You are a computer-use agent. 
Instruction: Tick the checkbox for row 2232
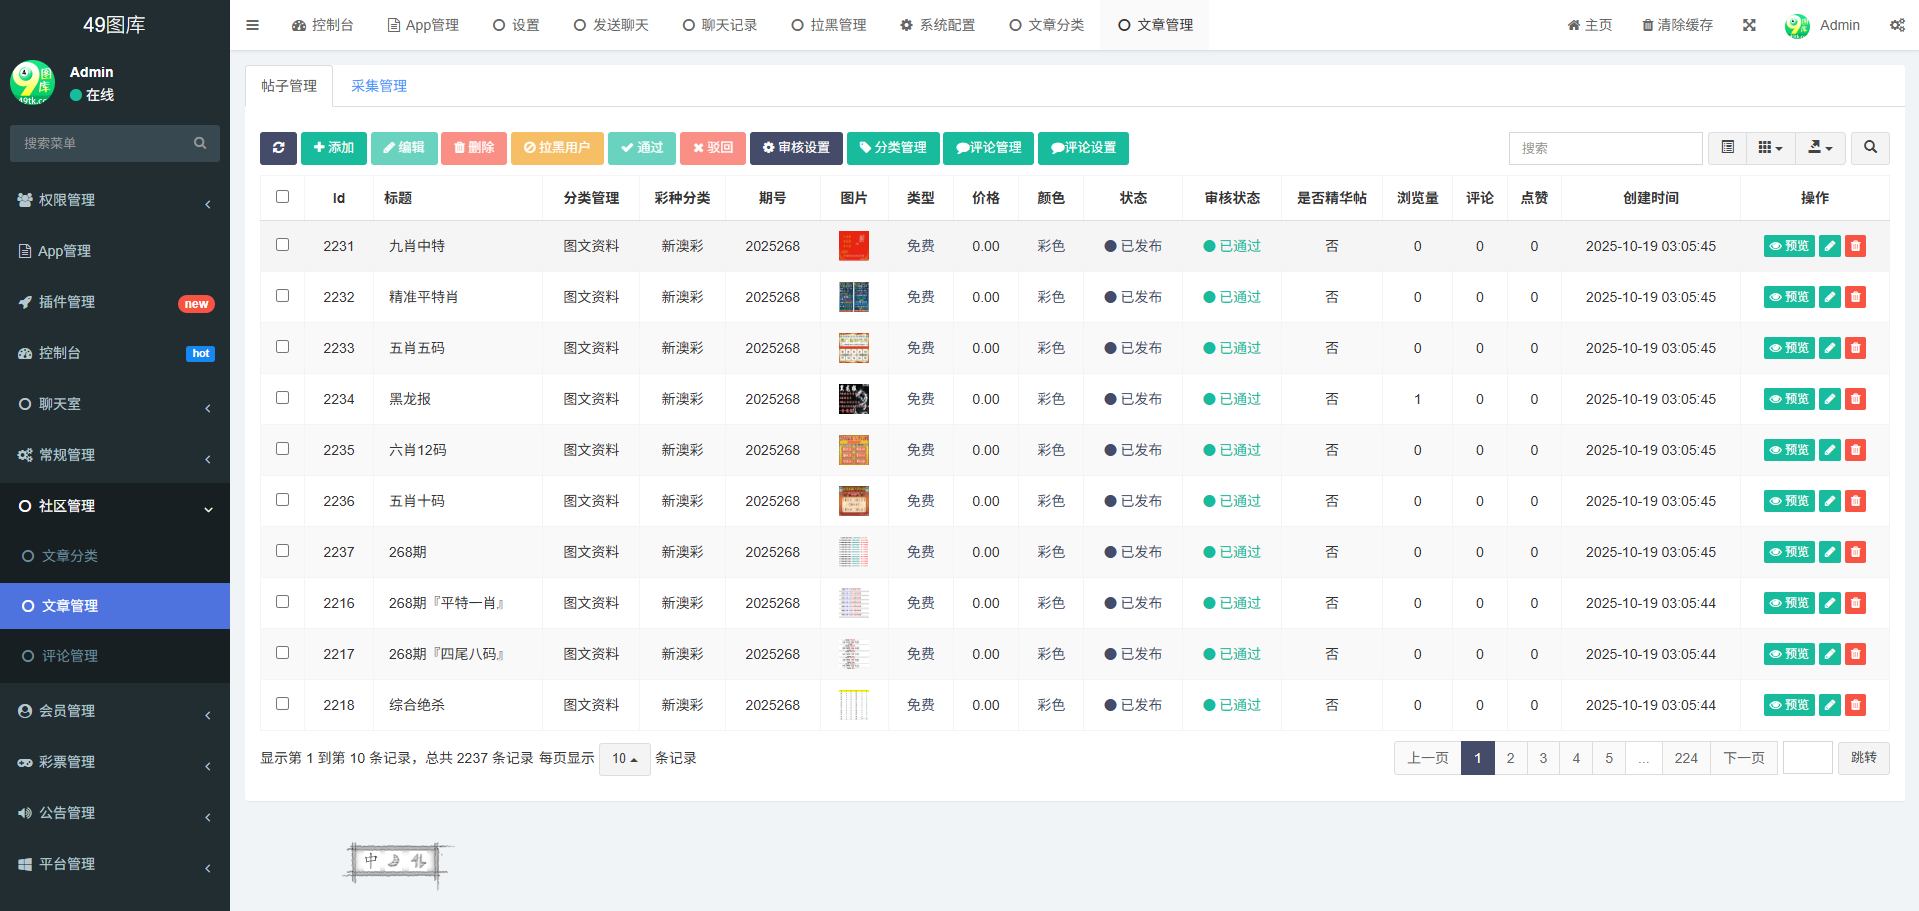point(282,296)
